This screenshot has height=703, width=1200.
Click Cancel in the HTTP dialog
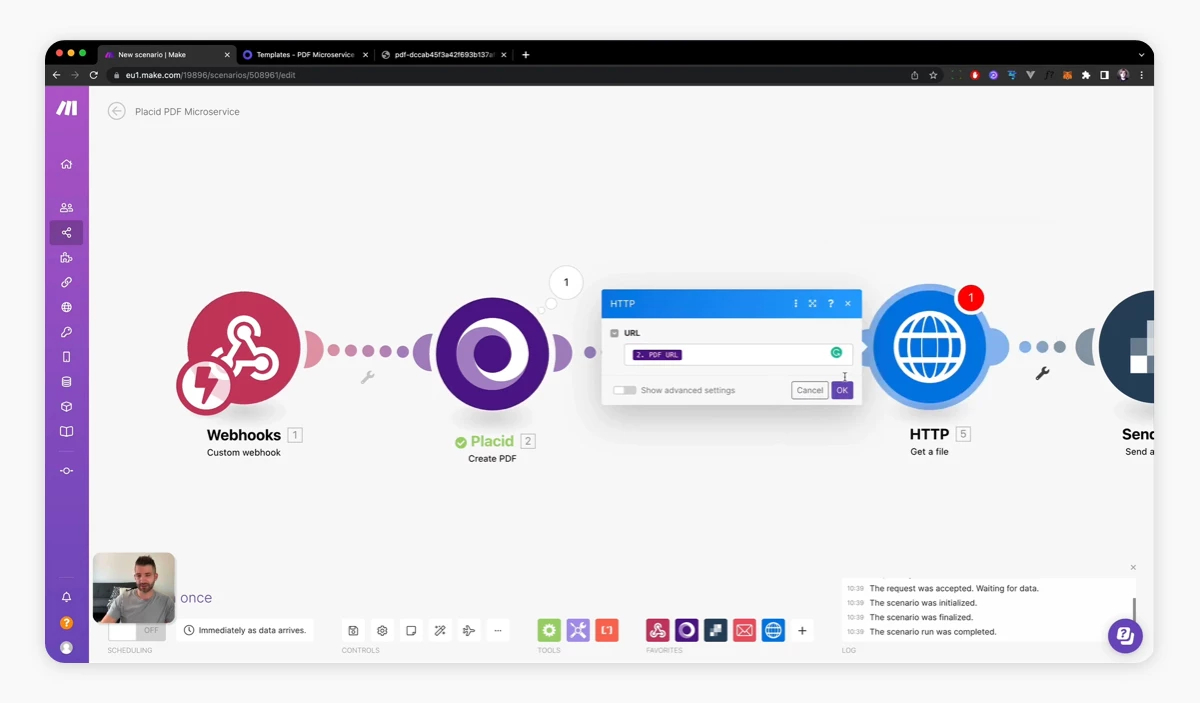coord(809,390)
